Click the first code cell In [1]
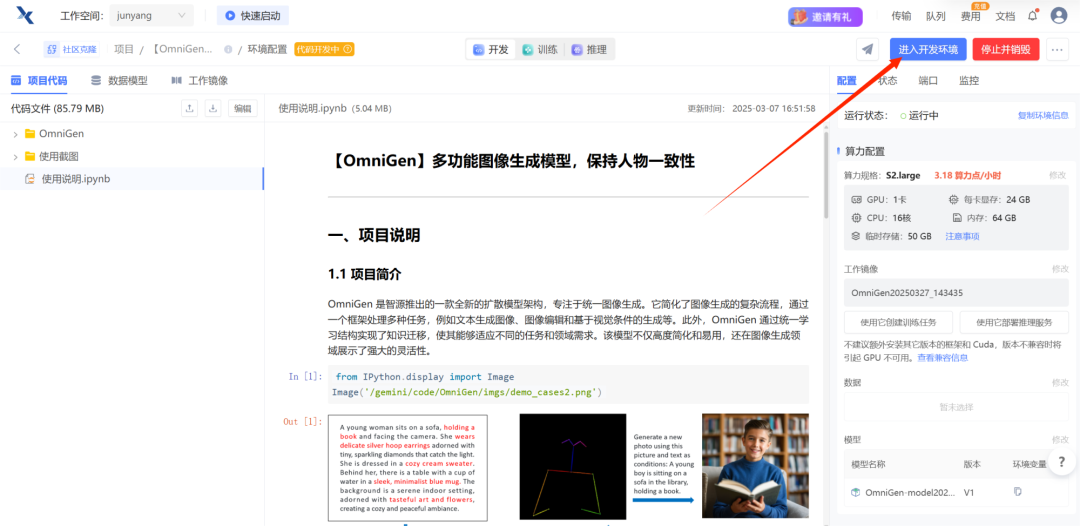The image size is (1080, 526). coord(568,384)
